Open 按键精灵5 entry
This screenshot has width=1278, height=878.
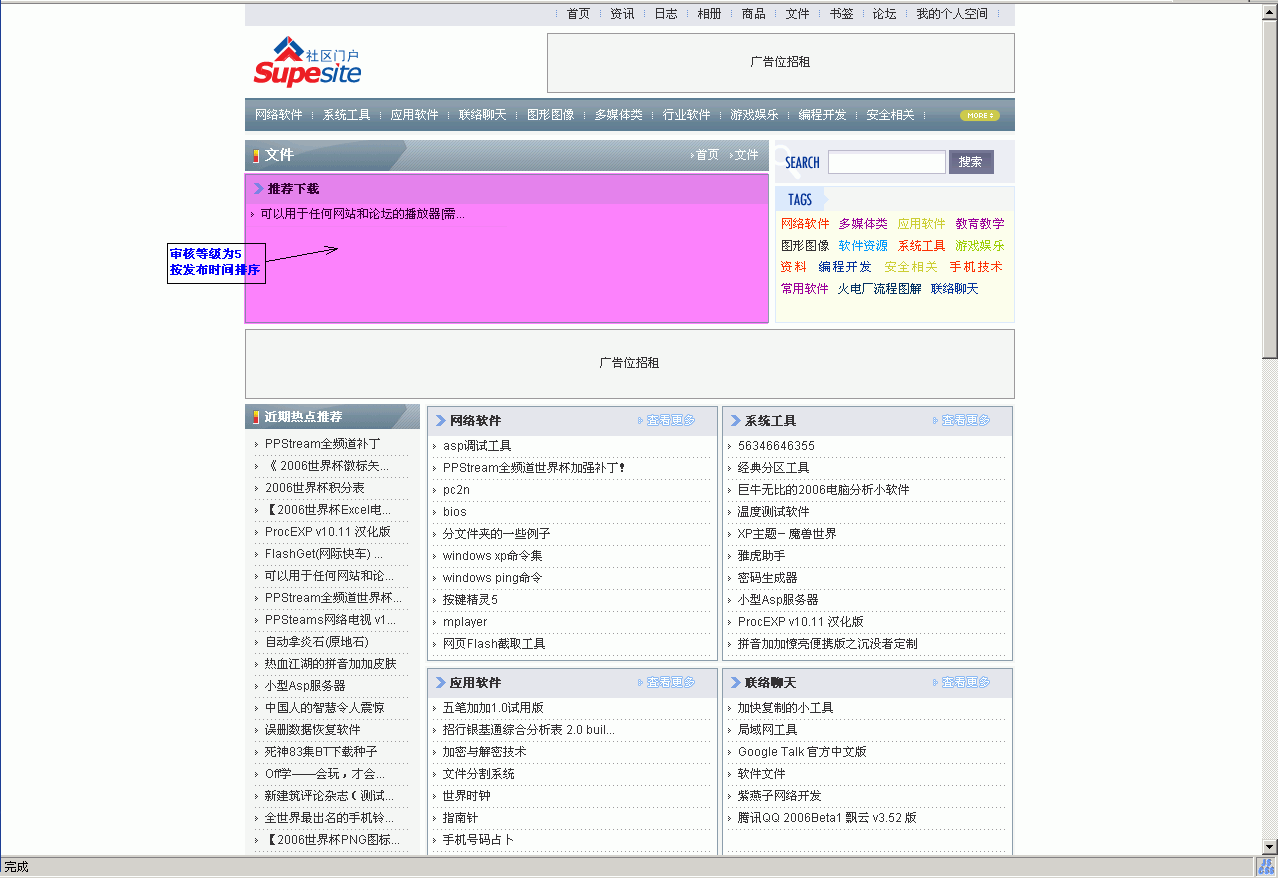470,600
